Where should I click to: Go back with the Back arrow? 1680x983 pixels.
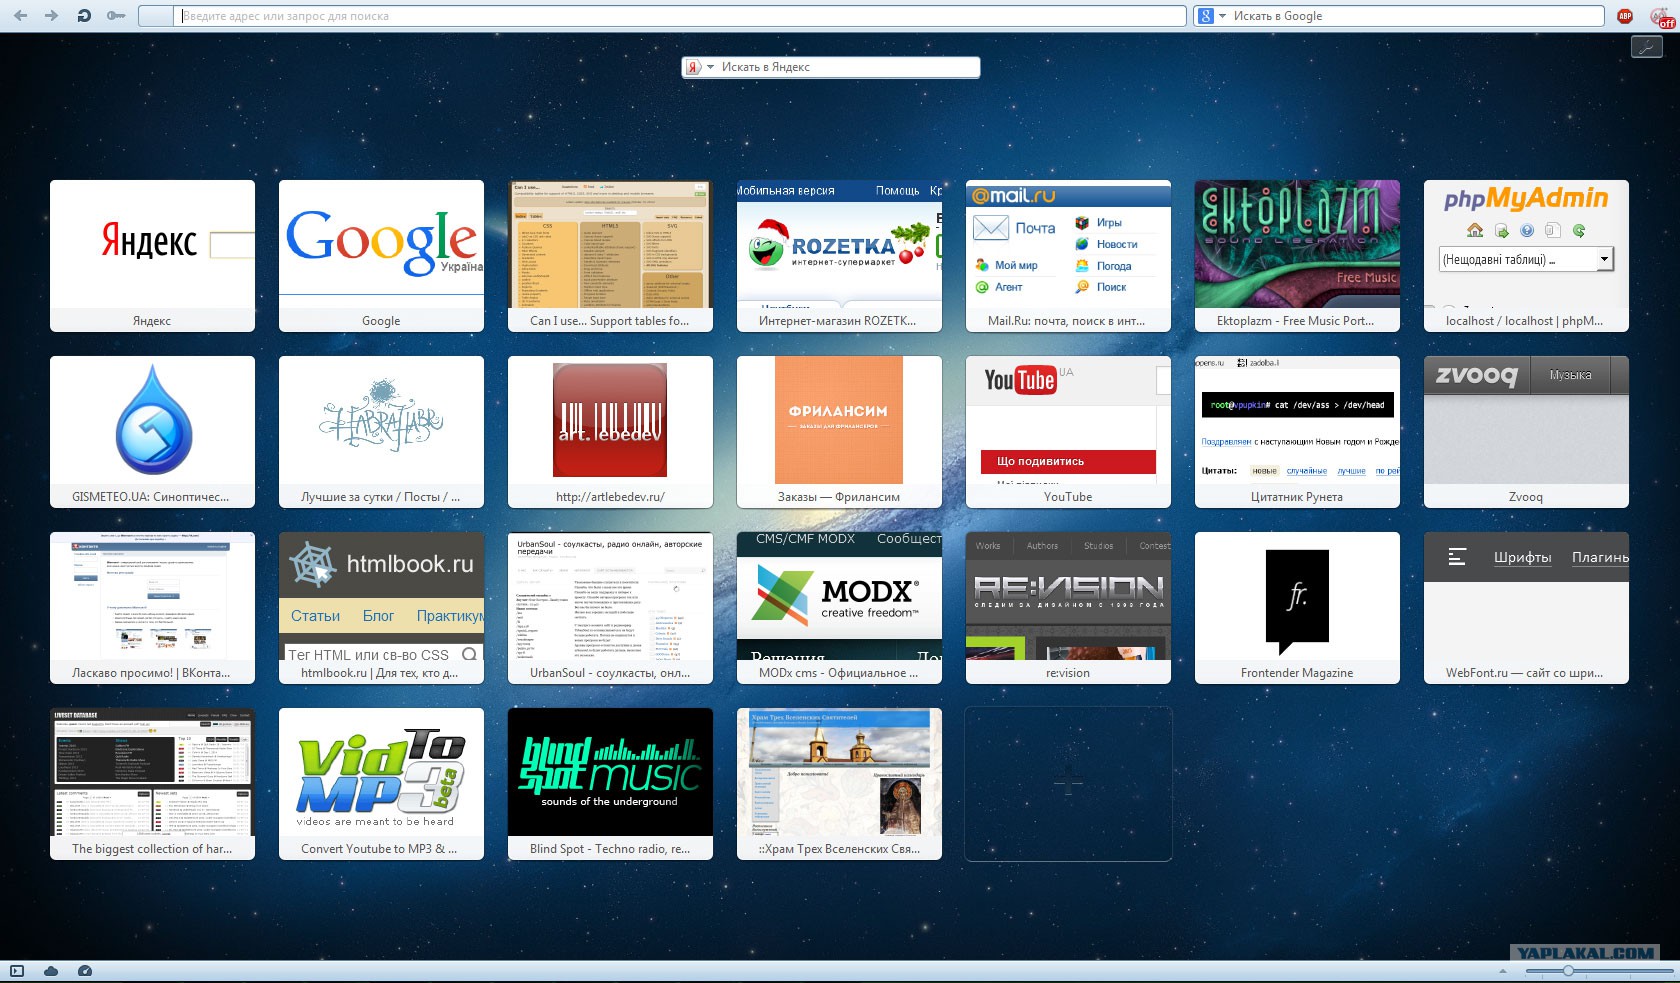point(20,16)
